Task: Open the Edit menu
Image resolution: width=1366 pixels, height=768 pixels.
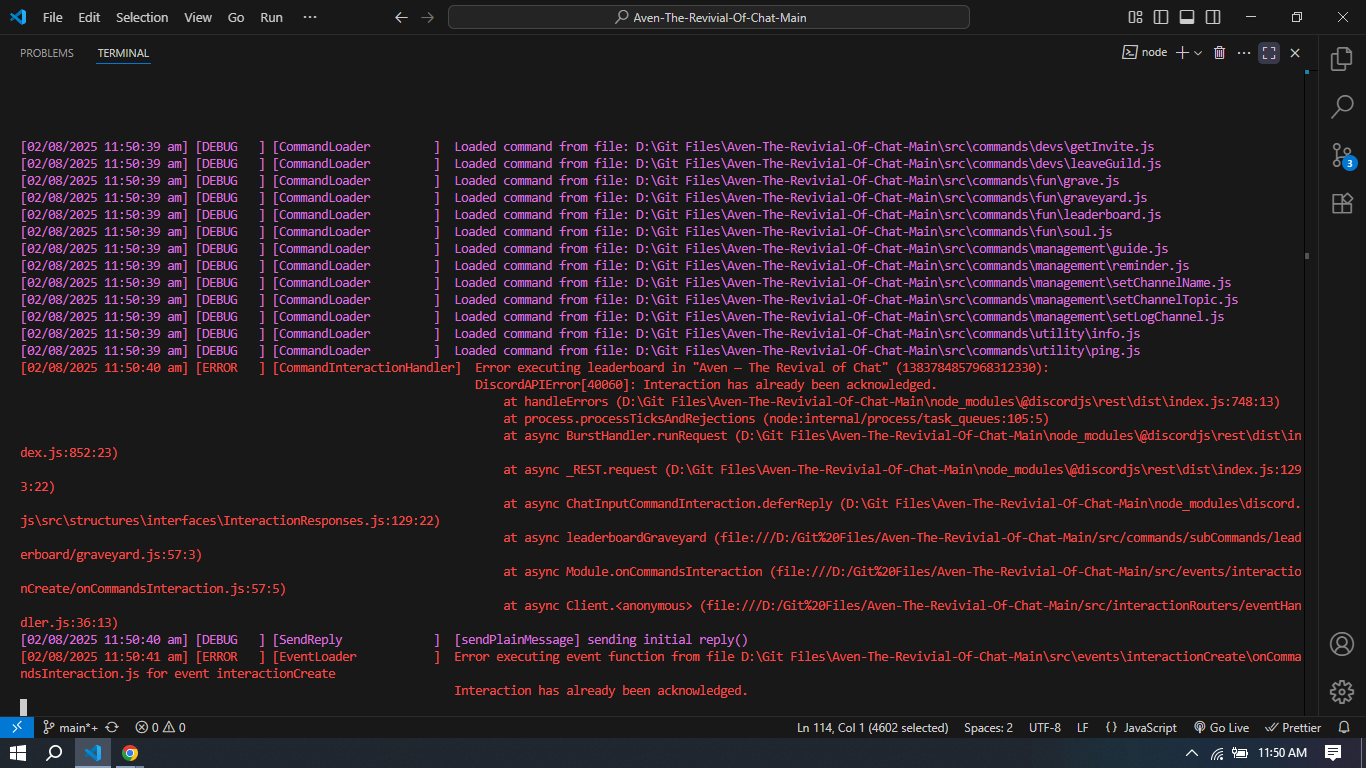Action: [89, 17]
